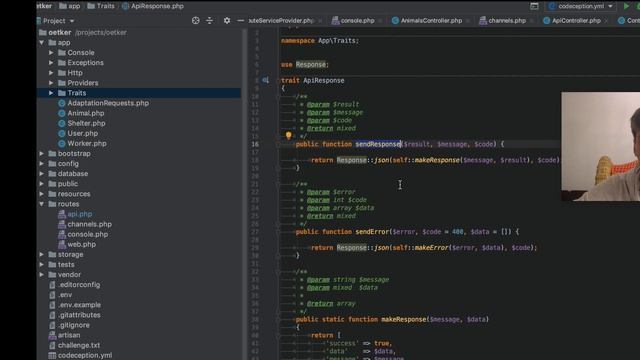
Task: Open AdaptationRequests.php file
Action: 104,103
